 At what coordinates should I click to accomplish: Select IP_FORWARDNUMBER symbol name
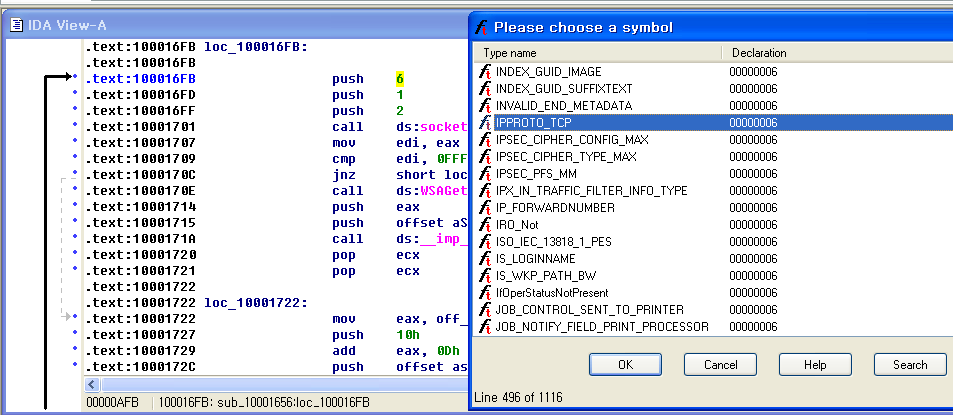tap(556, 208)
